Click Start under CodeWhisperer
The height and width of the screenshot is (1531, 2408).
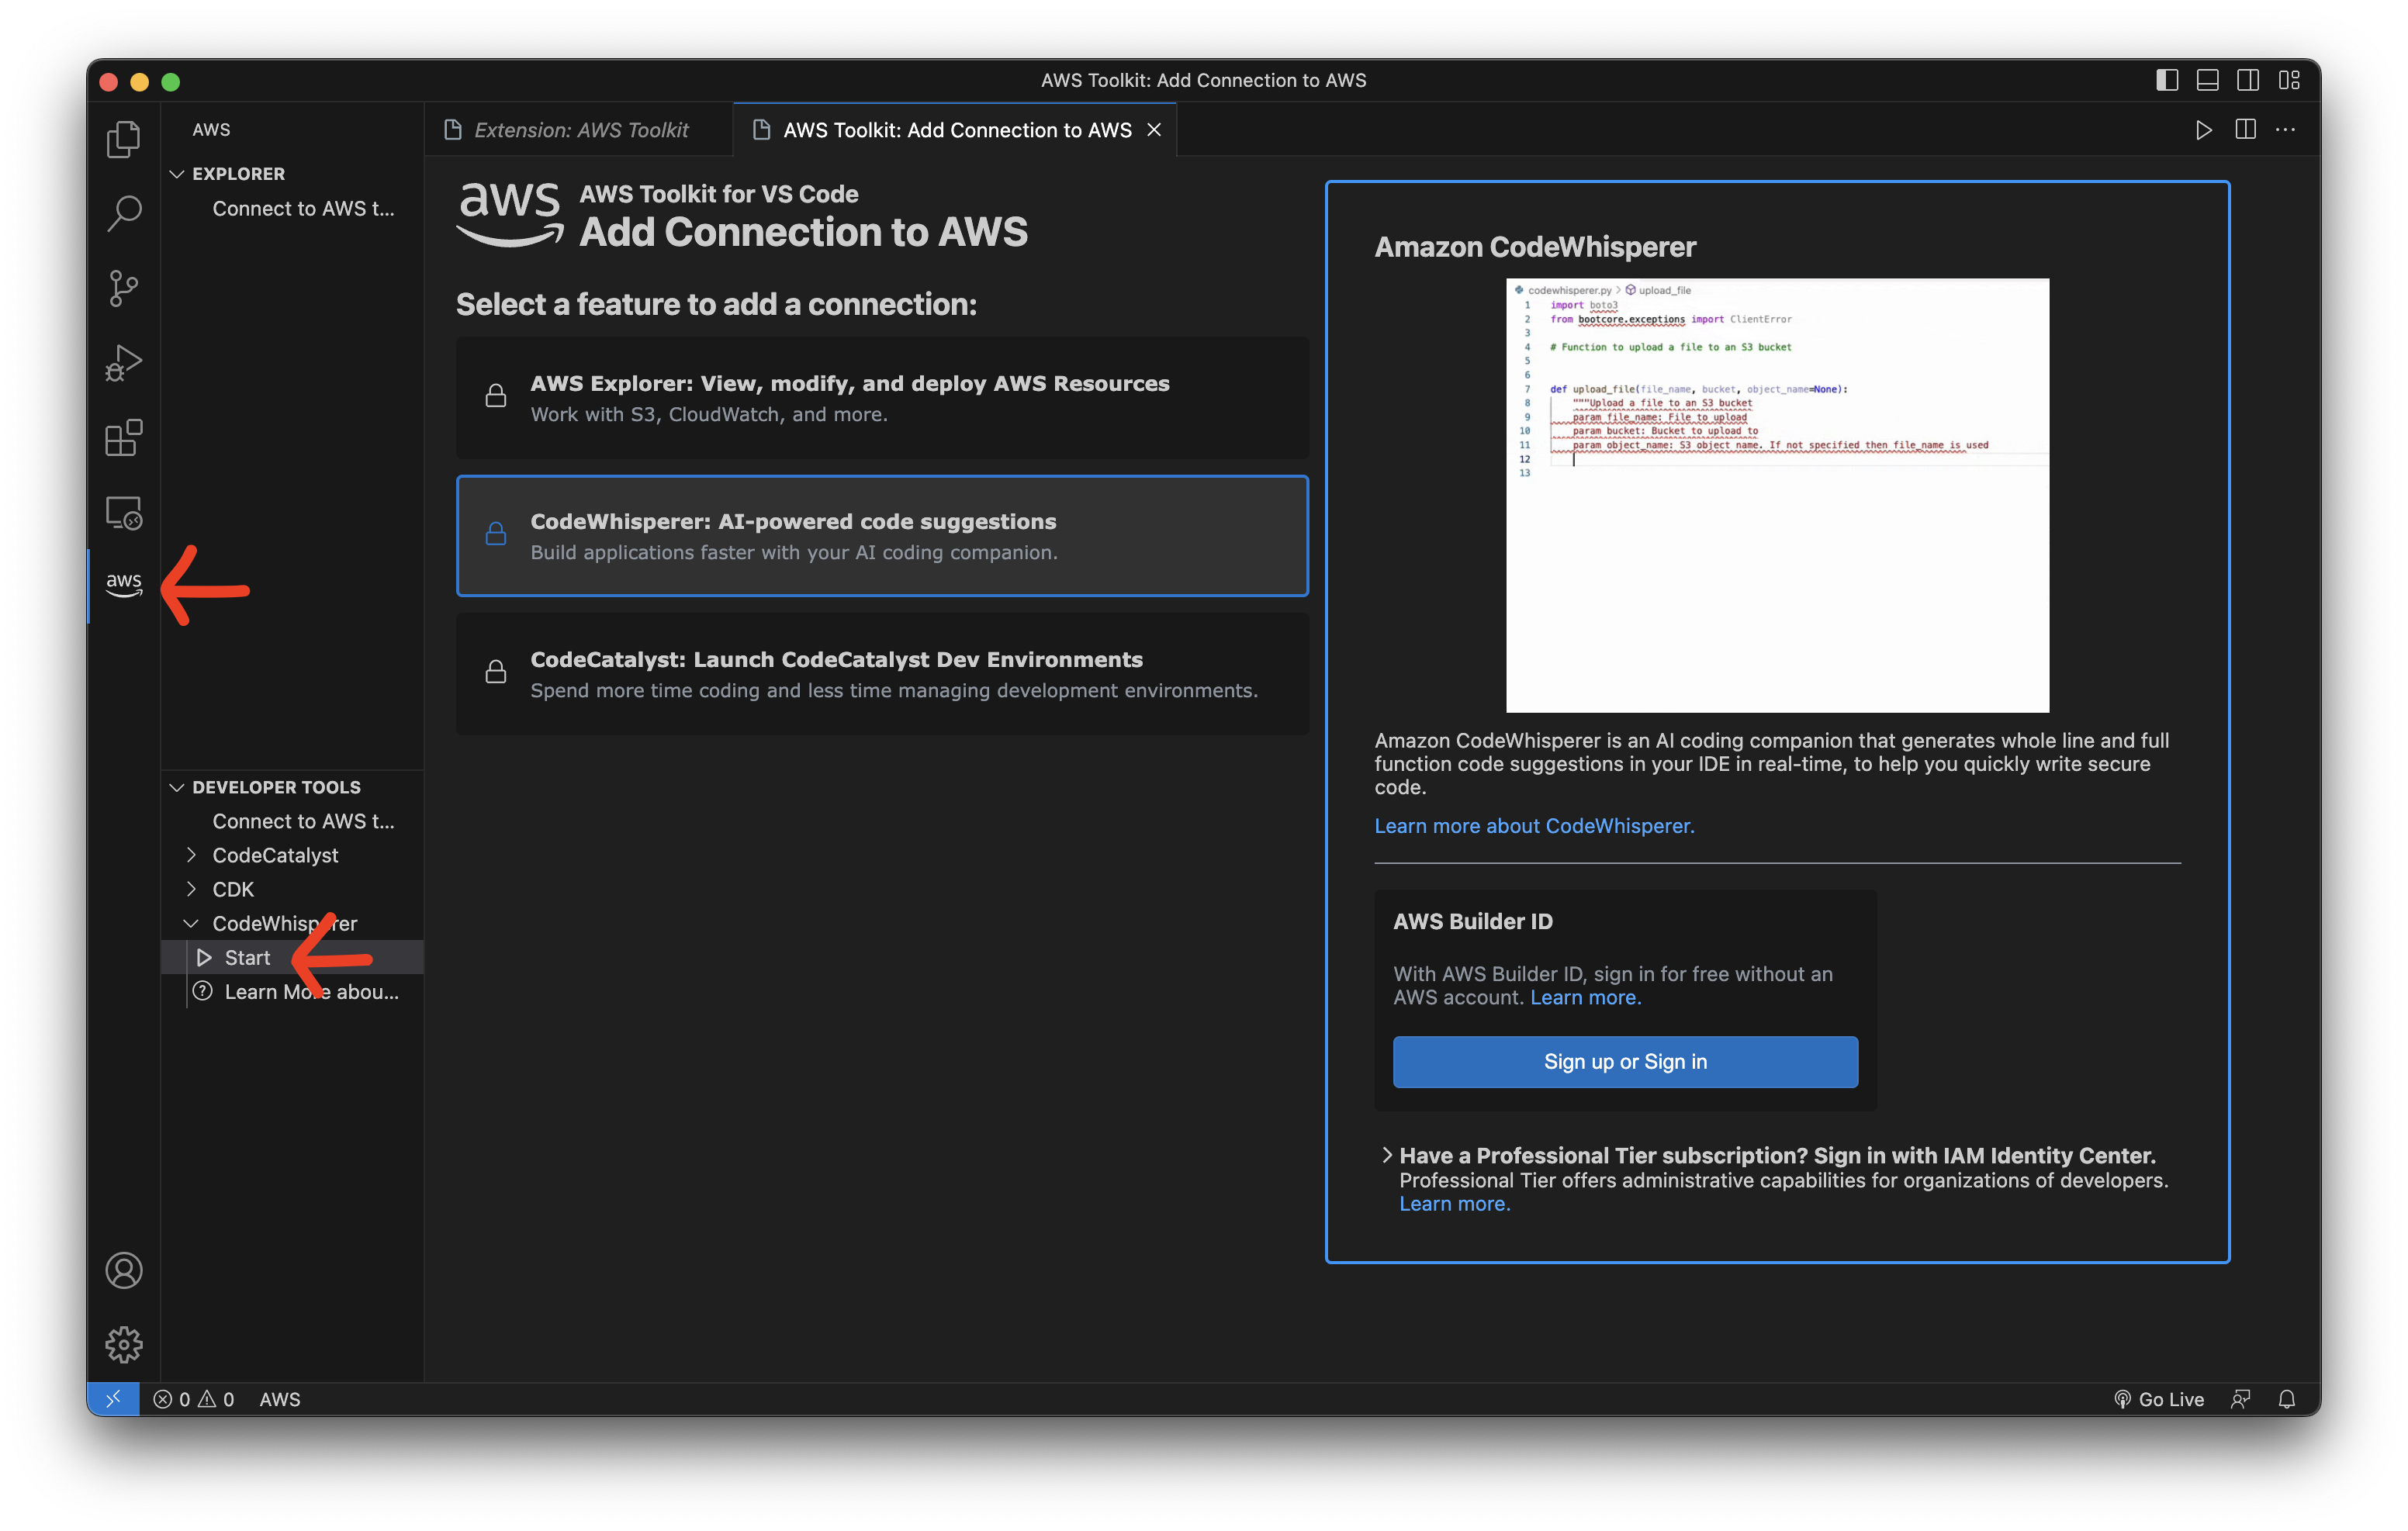(247, 958)
